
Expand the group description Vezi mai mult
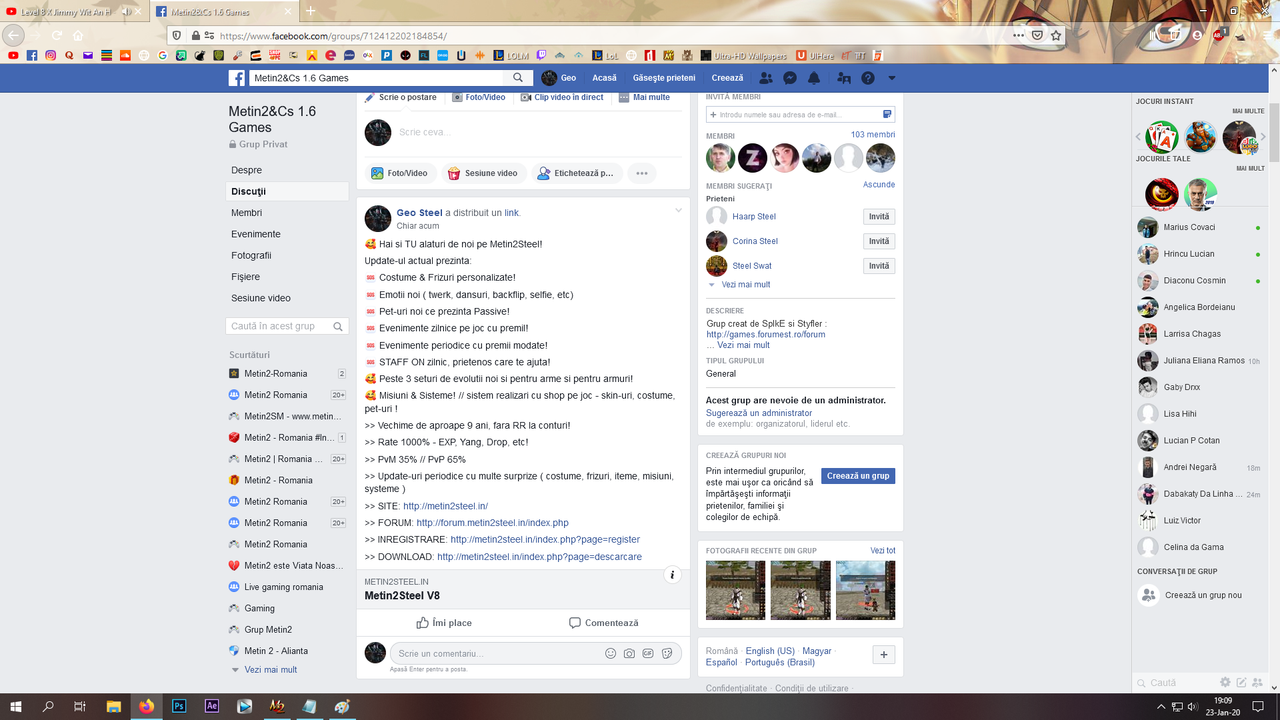[x=743, y=345]
